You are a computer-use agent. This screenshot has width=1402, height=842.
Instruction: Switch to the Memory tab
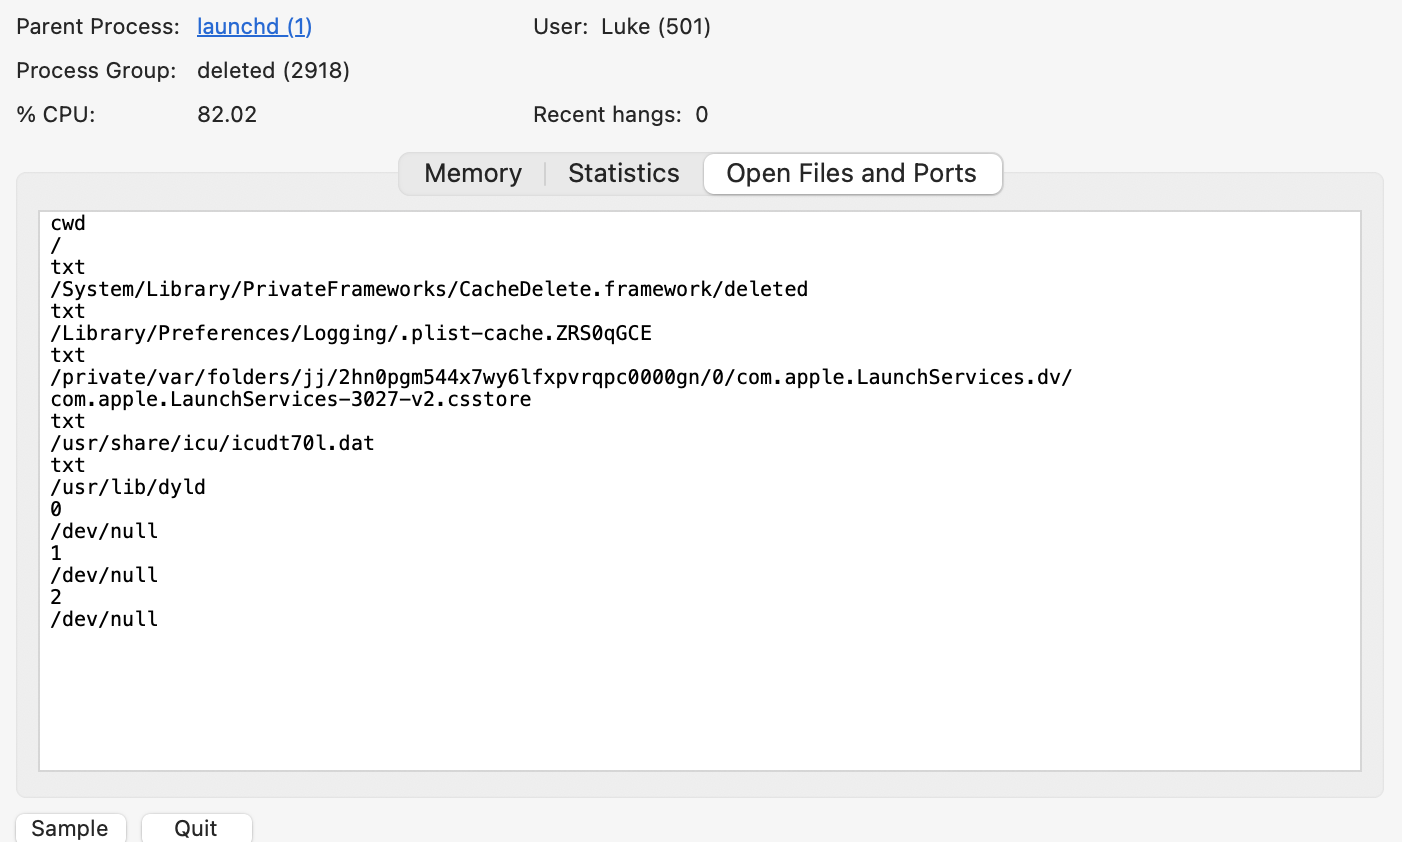pos(472,173)
